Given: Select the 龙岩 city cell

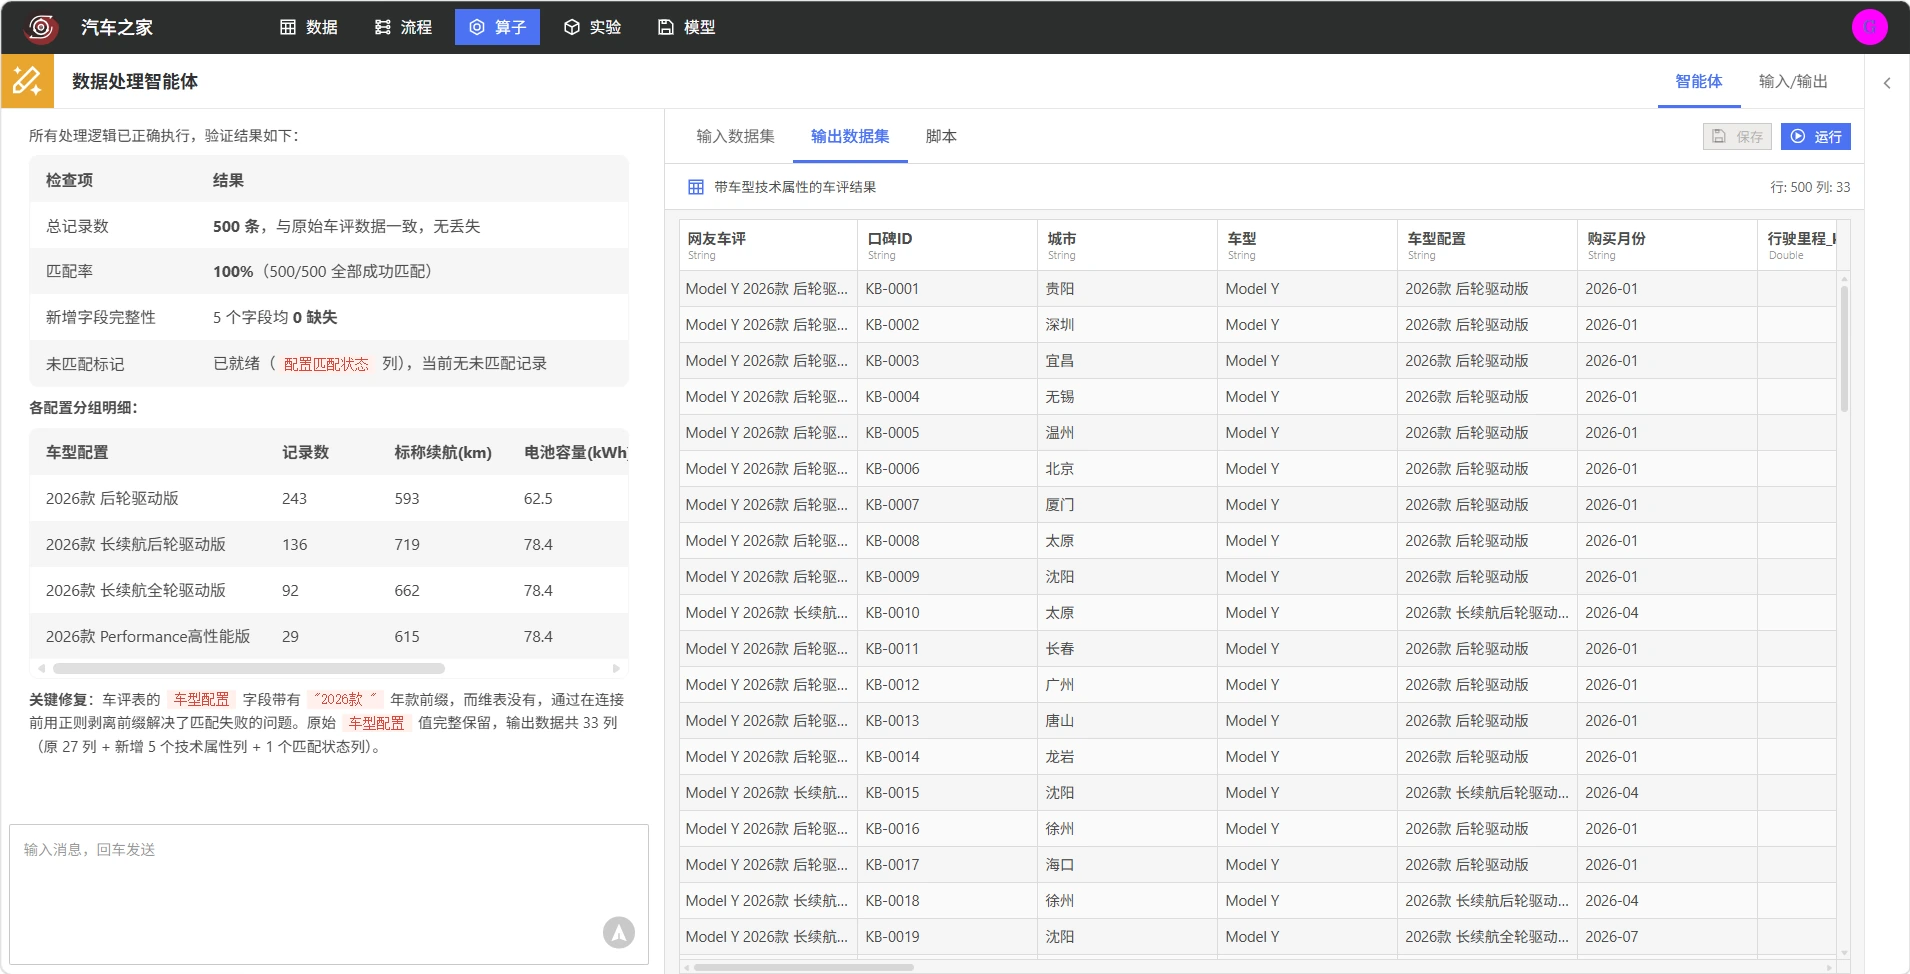Looking at the screenshot, I should click(1127, 757).
